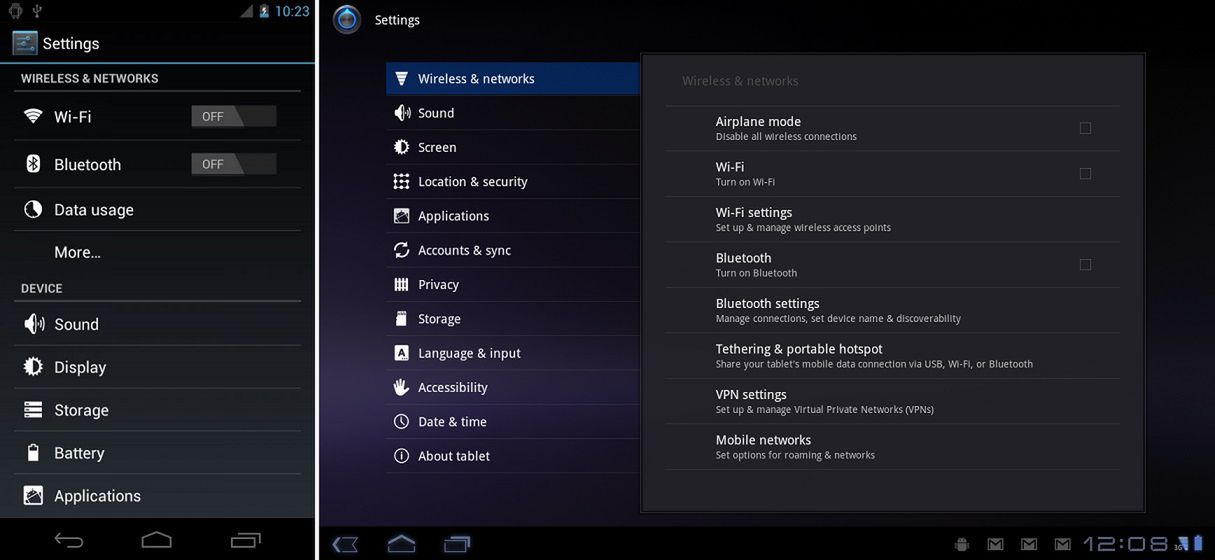Viewport: 1215px width, 560px height.
Task: Click the tablet Settings app icon
Action: tap(346, 19)
